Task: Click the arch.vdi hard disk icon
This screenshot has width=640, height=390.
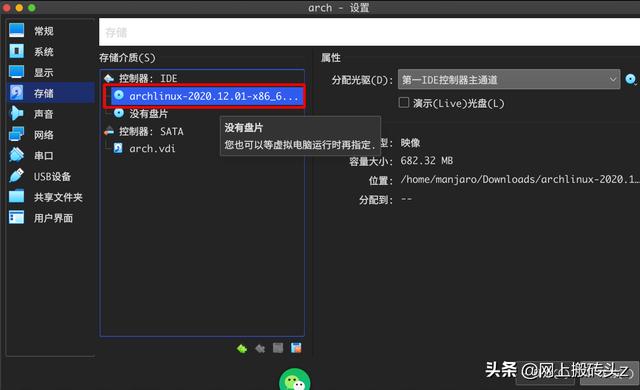Action: pos(118,148)
